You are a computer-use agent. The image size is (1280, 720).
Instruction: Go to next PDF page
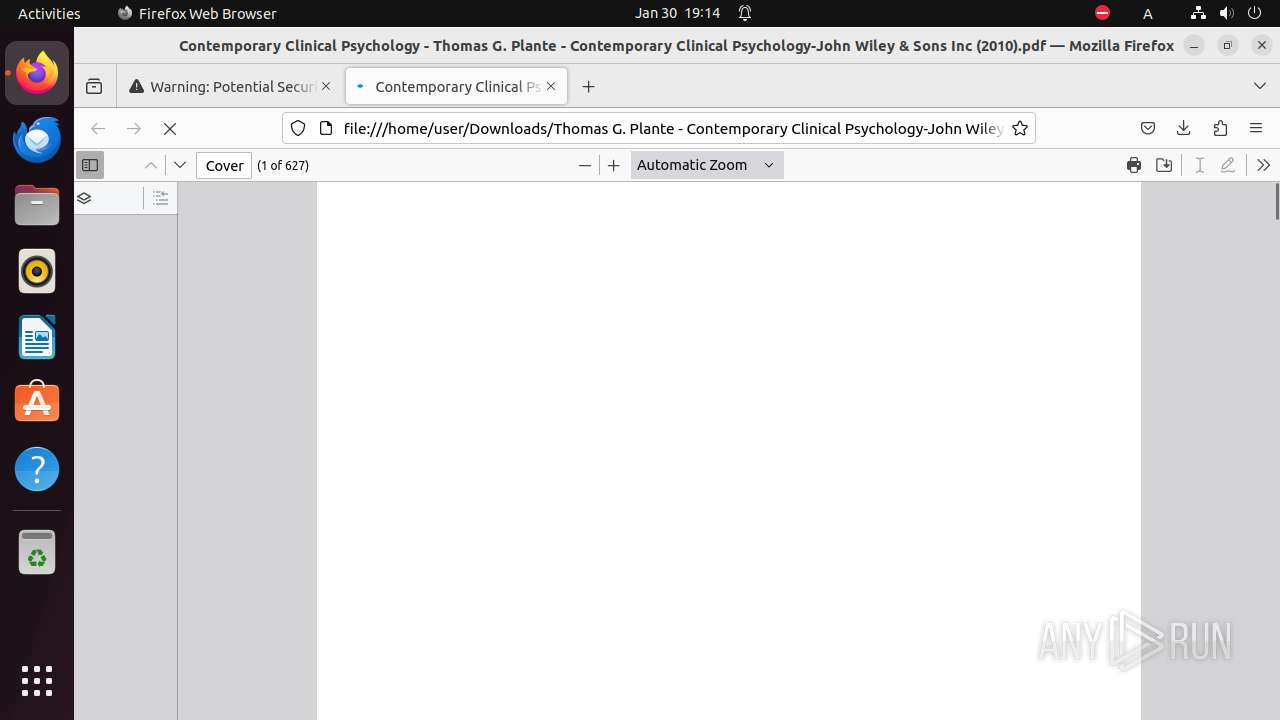pos(180,165)
